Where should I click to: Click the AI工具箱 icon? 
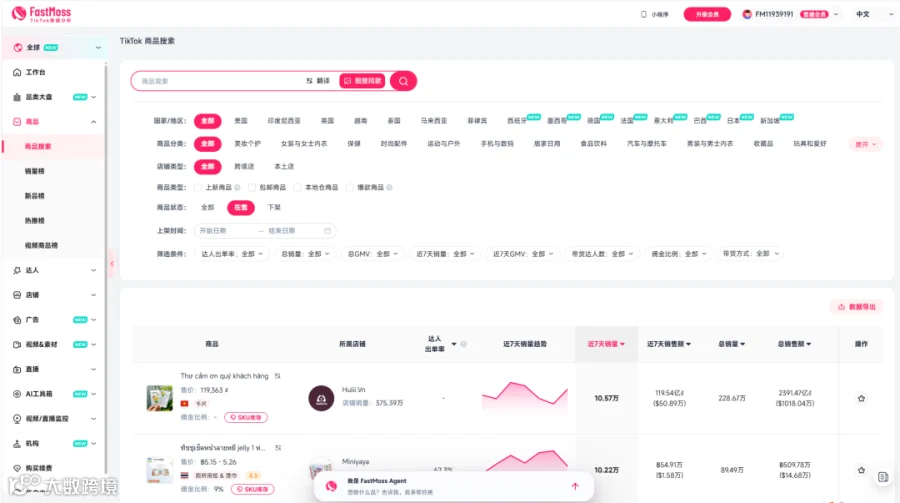tap(17, 394)
